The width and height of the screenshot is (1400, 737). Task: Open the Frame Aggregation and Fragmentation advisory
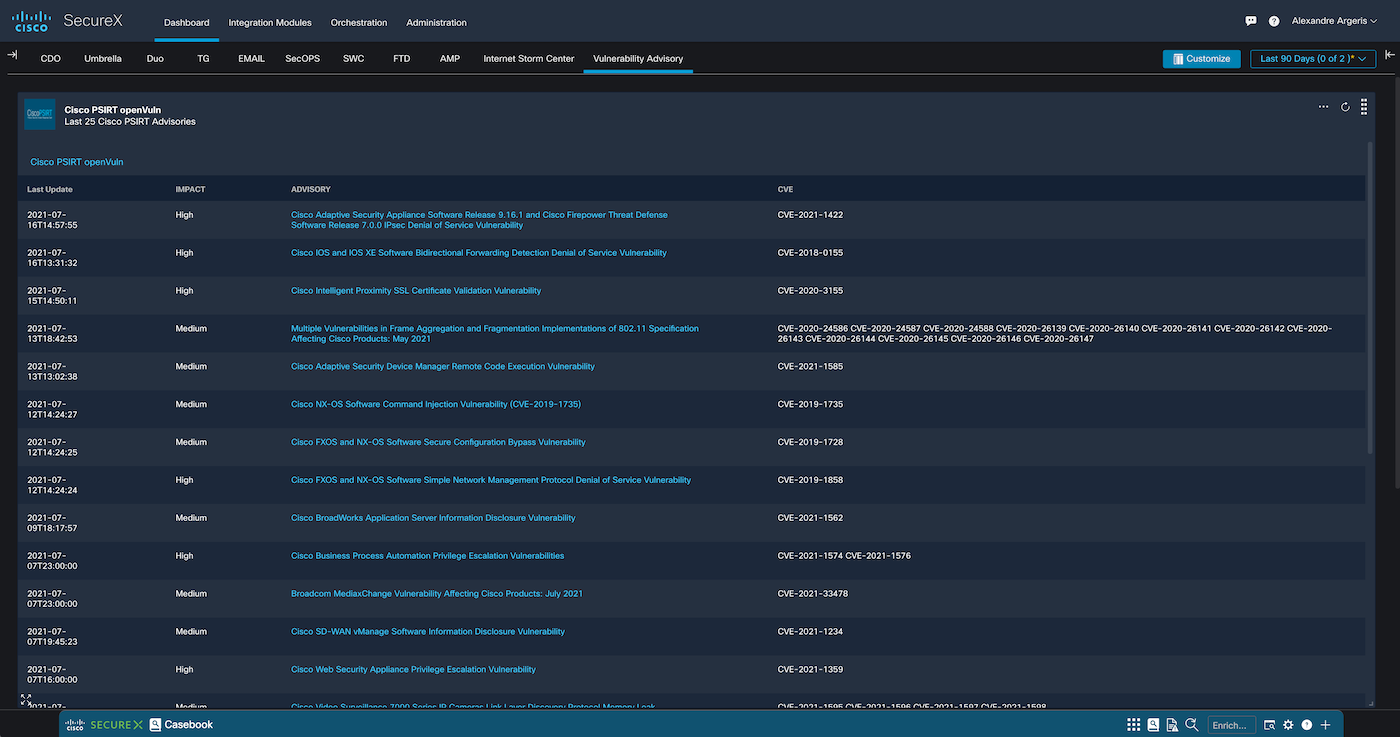click(495, 334)
